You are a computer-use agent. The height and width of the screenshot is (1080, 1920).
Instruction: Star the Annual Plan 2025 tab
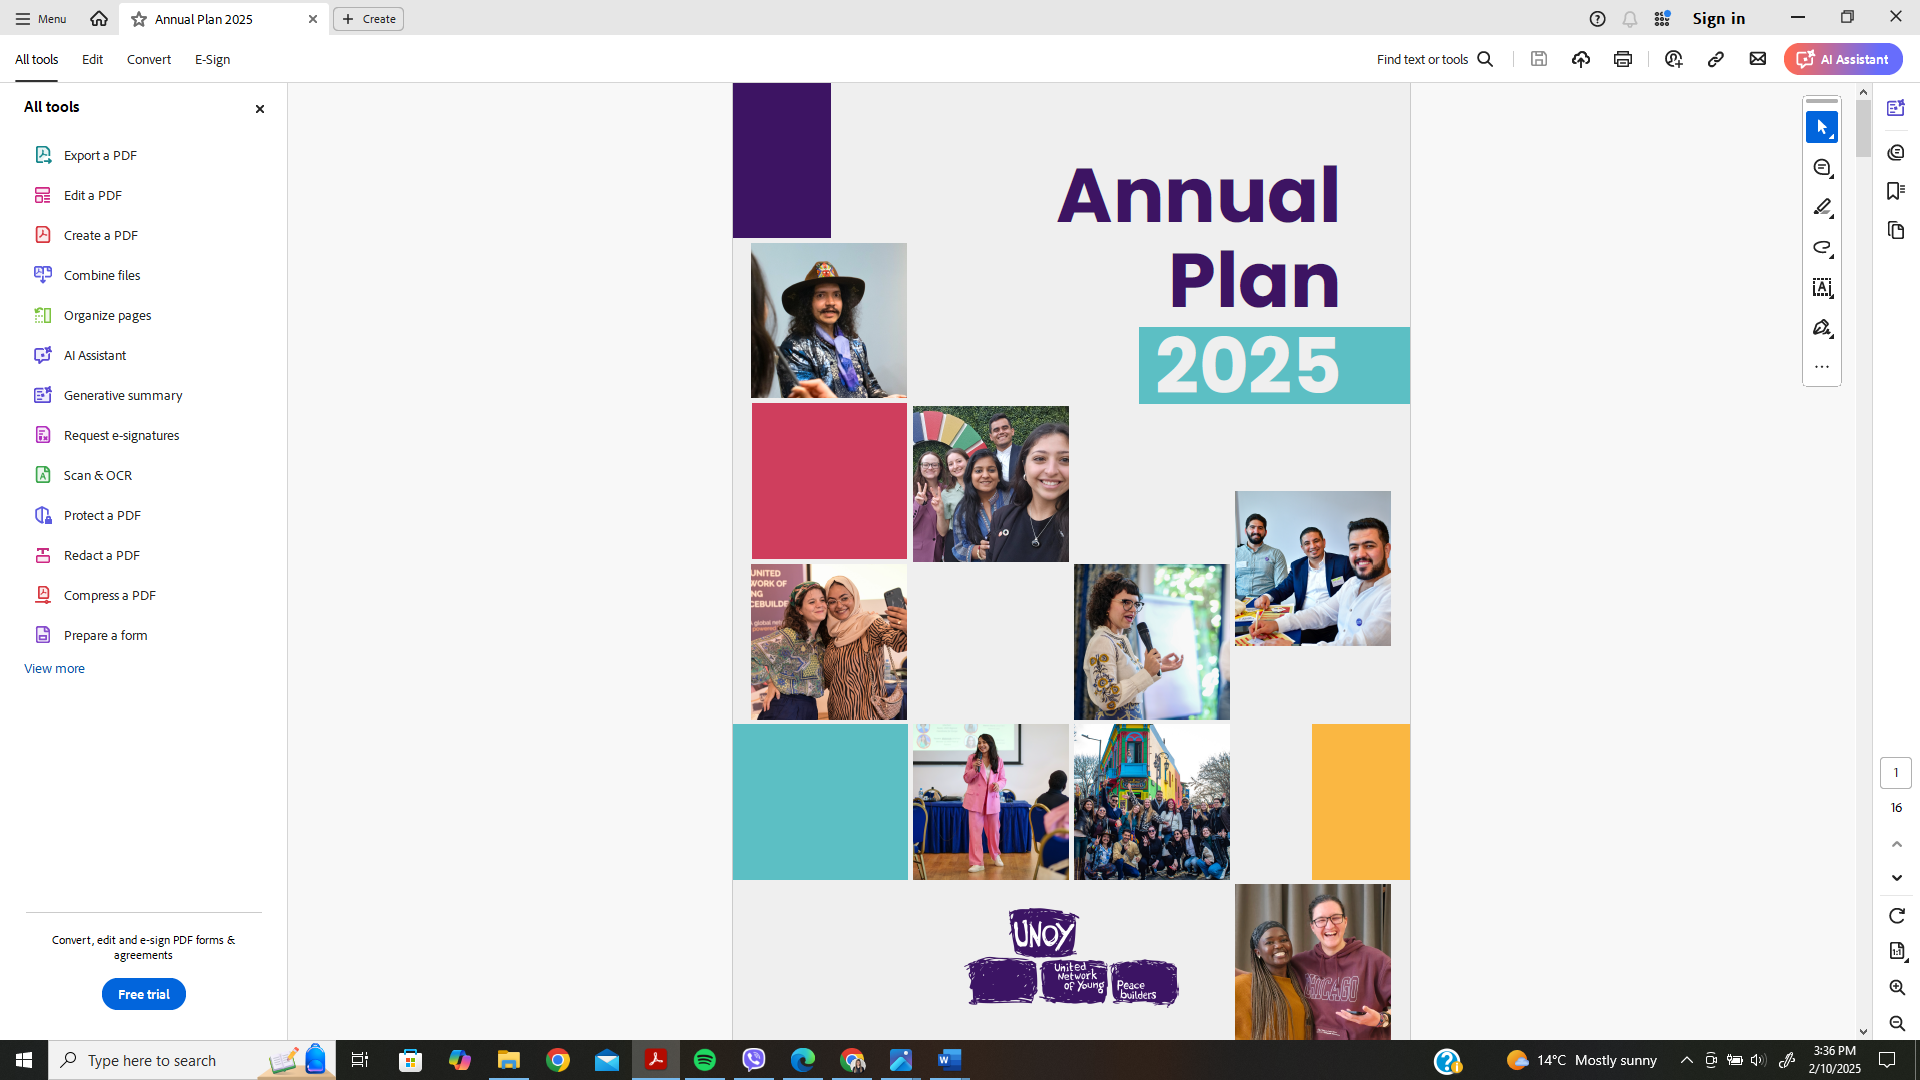pyautogui.click(x=139, y=19)
